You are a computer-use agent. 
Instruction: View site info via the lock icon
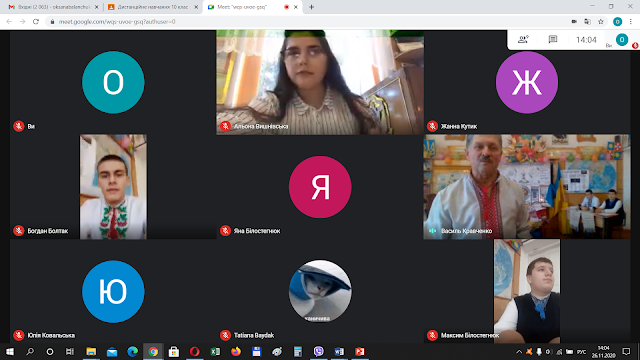(52, 22)
